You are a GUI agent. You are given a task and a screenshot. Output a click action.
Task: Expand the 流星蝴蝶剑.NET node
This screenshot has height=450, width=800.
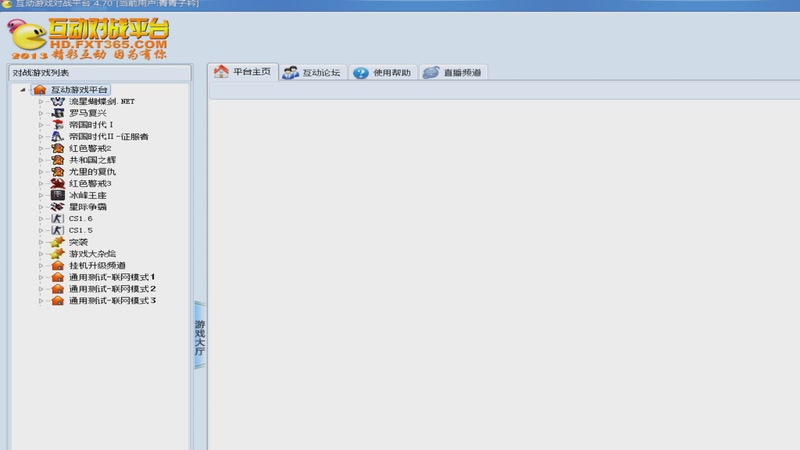click(x=41, y=102)
